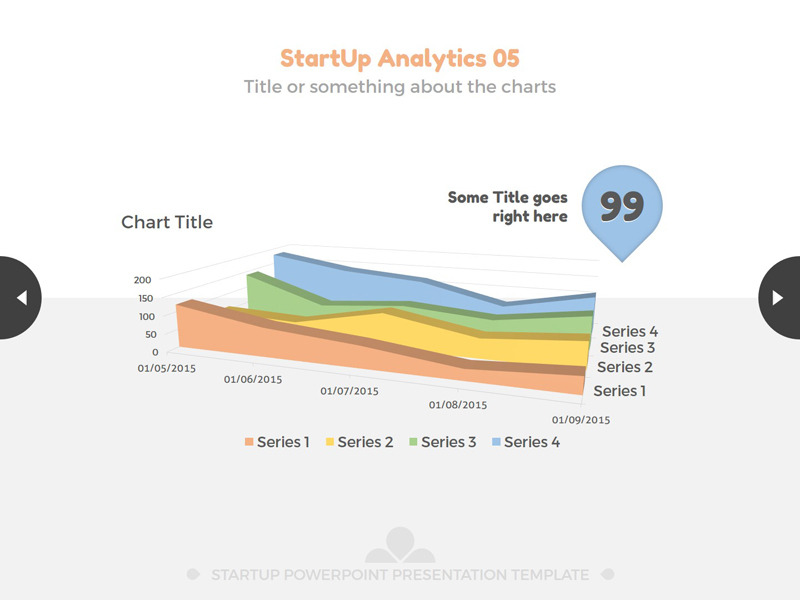Click the 200 value on vertical axis
This screenshot has width=800, height=600.
142,280
